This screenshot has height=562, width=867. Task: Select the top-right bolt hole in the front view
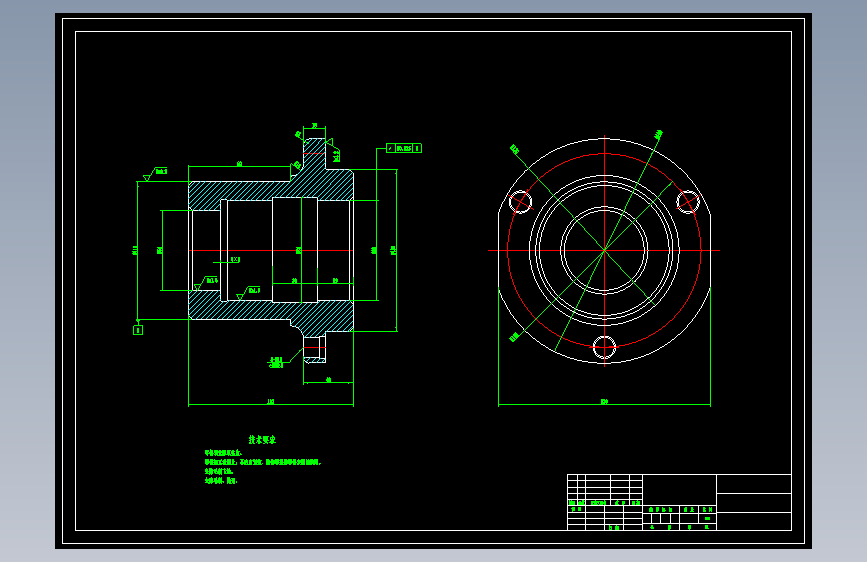(x=688, y=202)
